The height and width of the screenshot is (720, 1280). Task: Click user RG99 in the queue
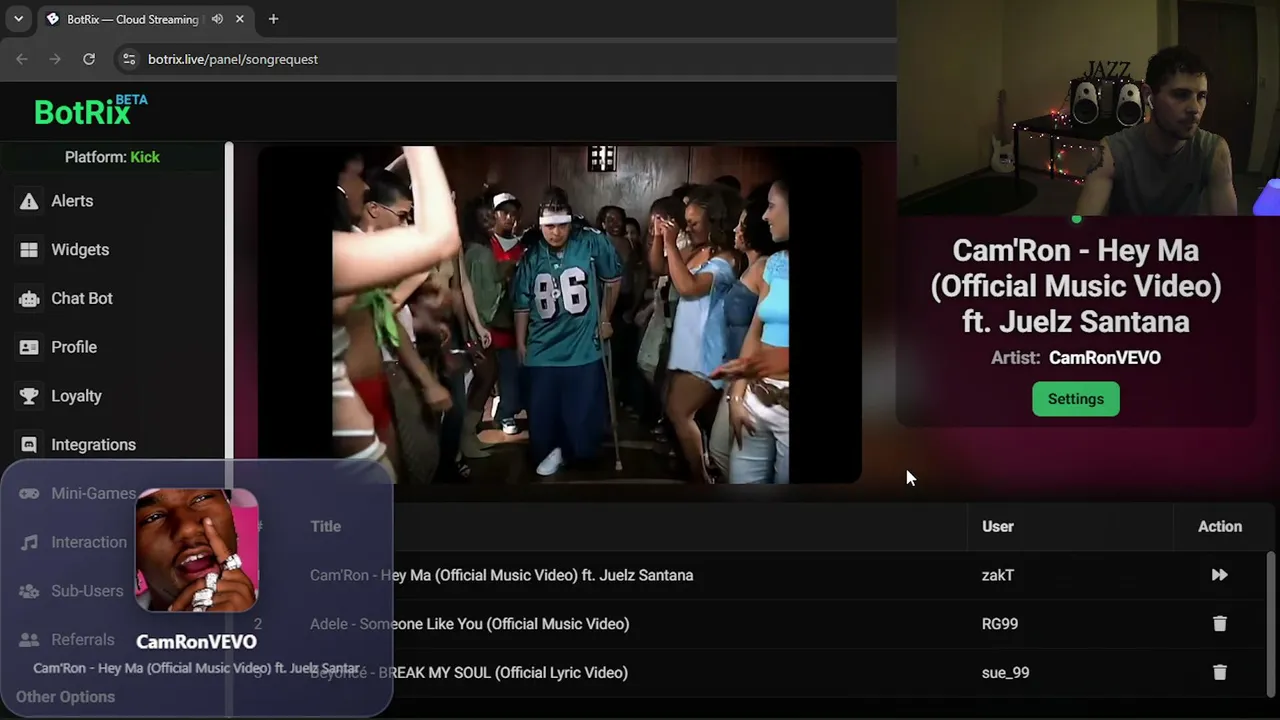click(x=1000, y=624)
